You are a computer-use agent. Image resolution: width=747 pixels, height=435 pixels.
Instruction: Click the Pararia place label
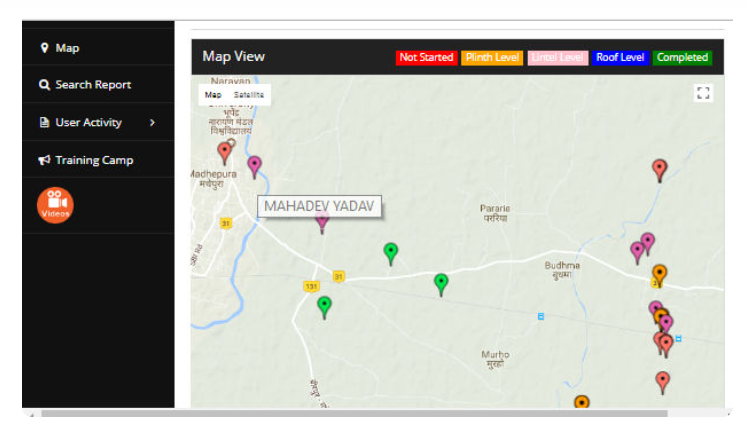[x=495, y=213]
